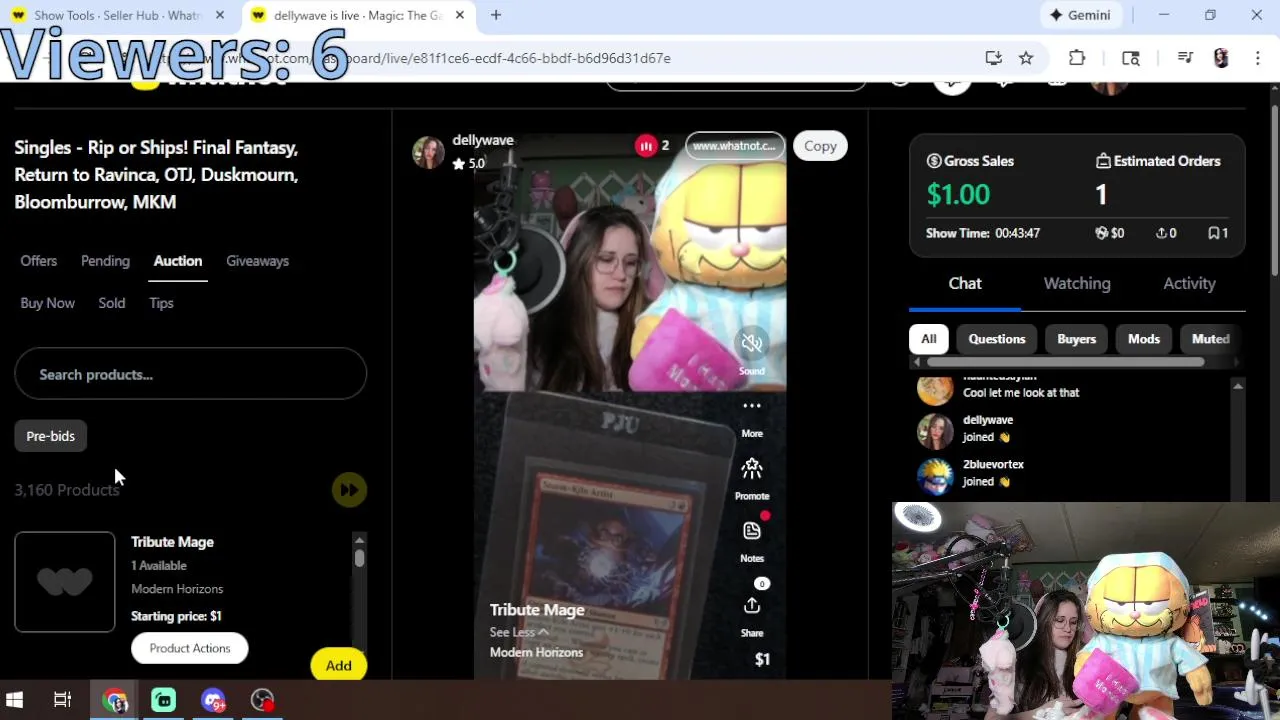Click 2bluevortex username in chat

click(x=993, y=464)
